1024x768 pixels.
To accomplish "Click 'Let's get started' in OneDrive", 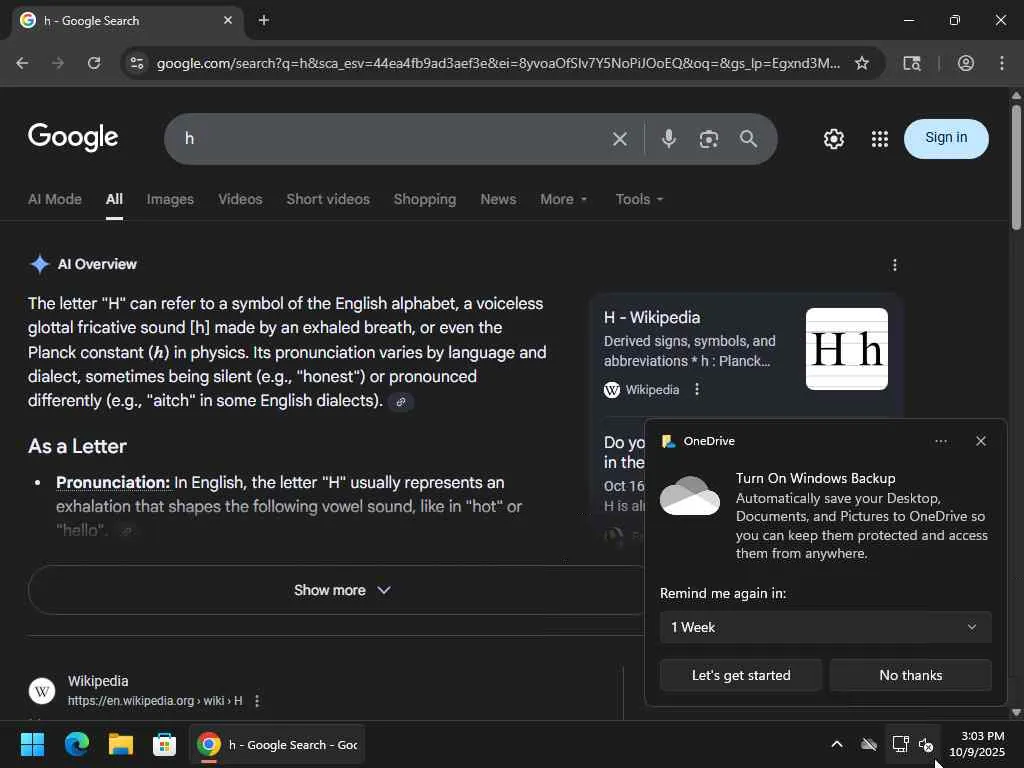I will [741, 675].
